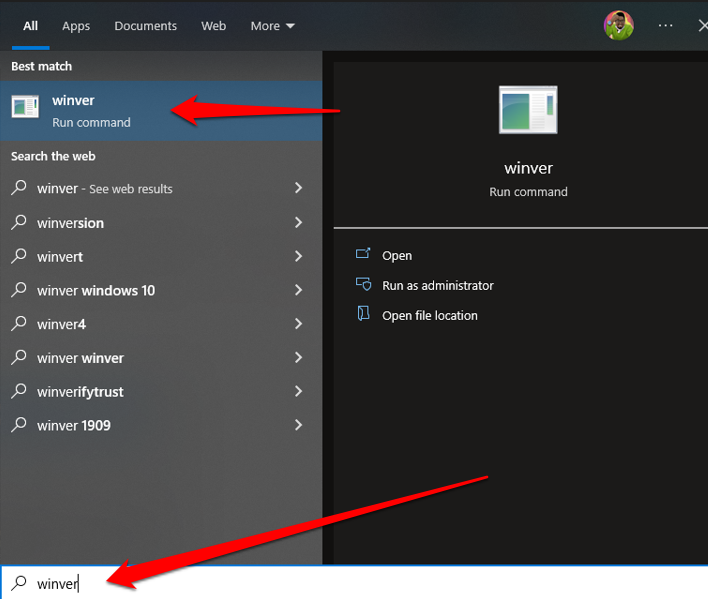Click the Open action icon
This screenshot has width=708, height=599.
[x=363, y=254]
